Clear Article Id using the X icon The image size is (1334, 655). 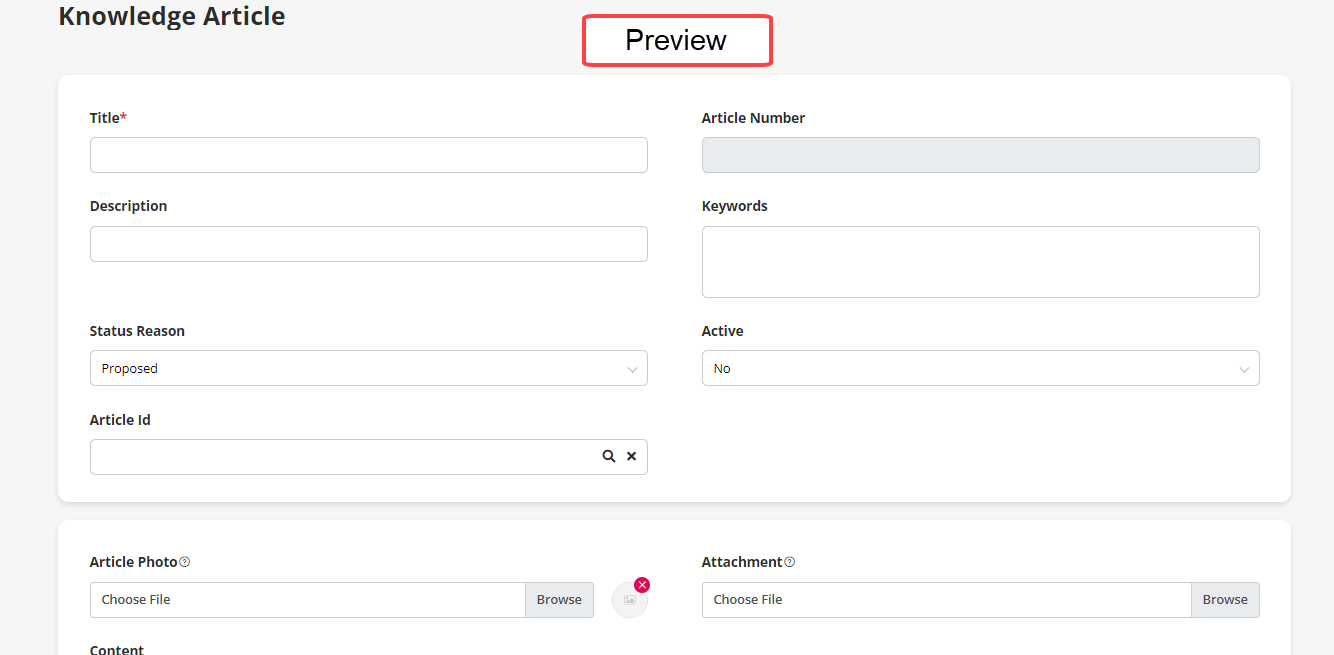[631, 456]
